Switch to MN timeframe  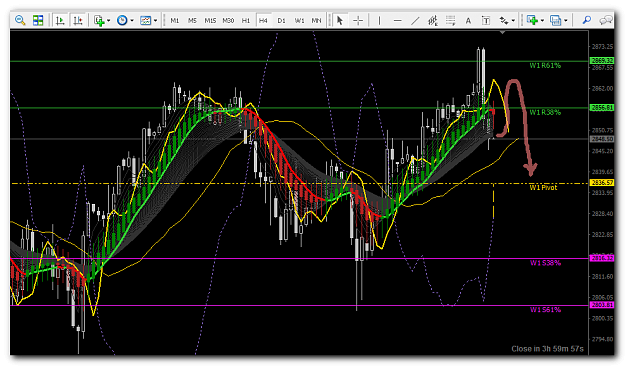316,20
